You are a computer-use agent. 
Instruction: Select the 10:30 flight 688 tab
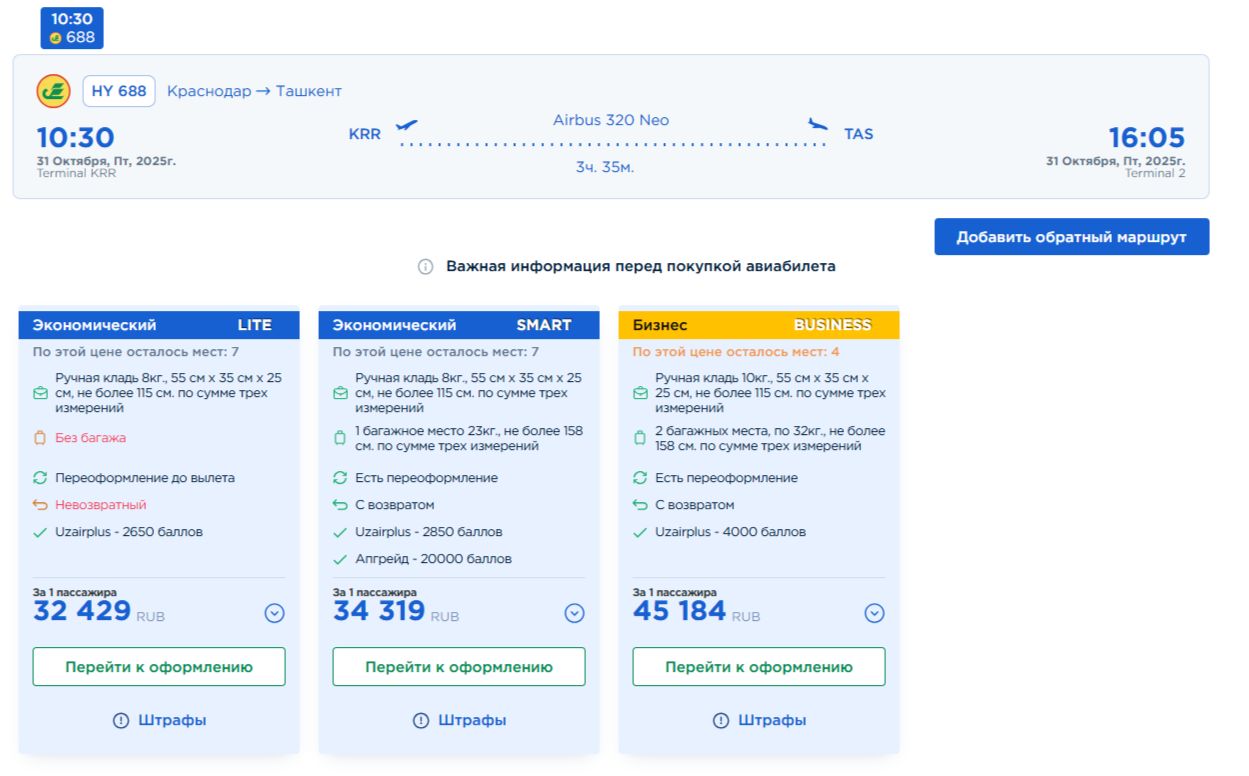click(71, 28)
